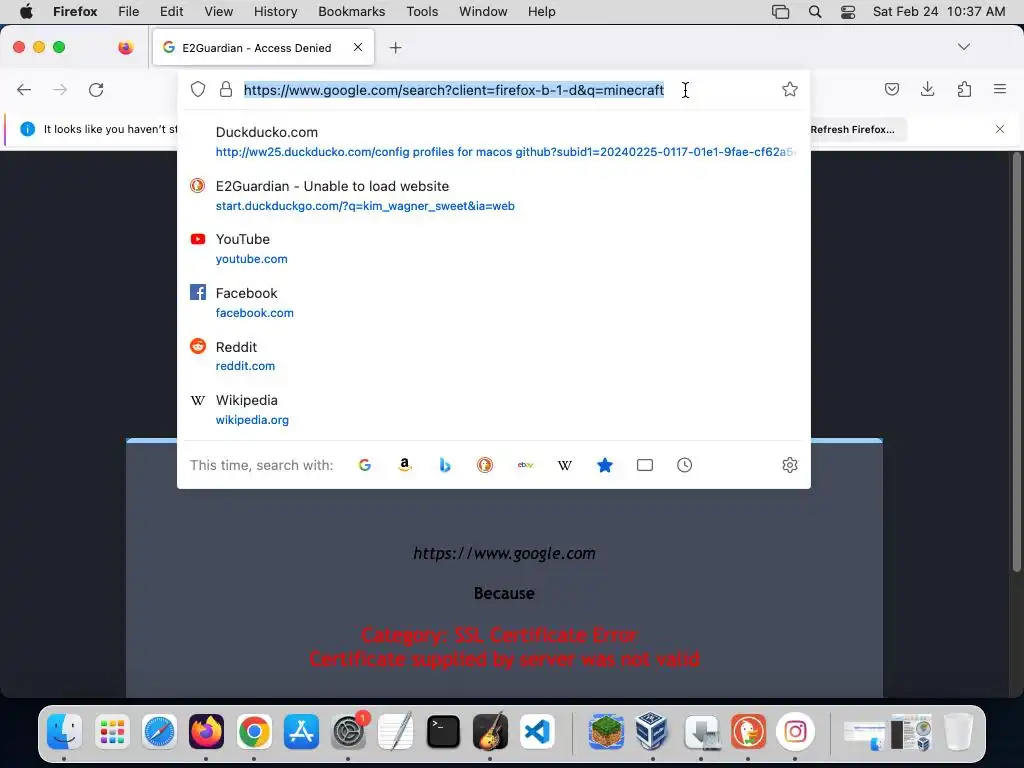
Task: Open GarageBand from the Dock
Action: point(490,731)
